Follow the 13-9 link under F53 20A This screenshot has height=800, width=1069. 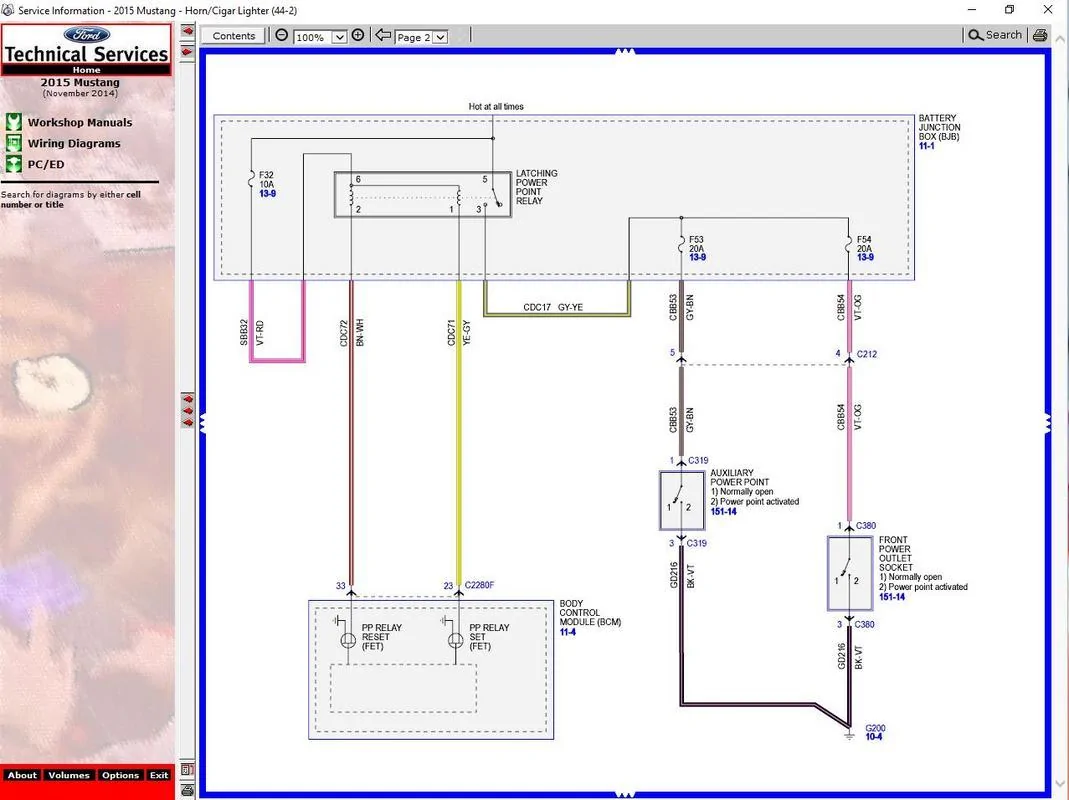click(697, 258)
